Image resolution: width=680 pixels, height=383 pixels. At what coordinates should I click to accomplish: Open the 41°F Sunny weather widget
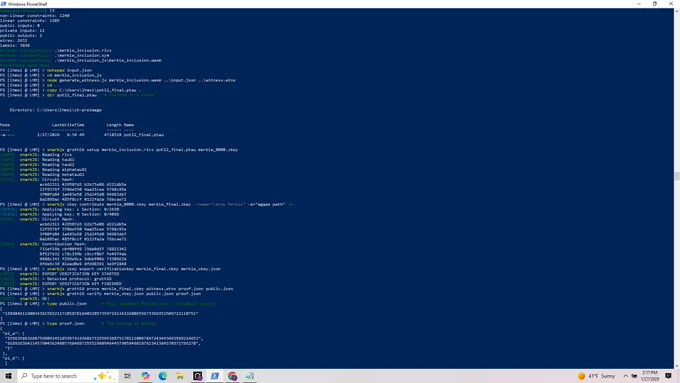point(597,376)
